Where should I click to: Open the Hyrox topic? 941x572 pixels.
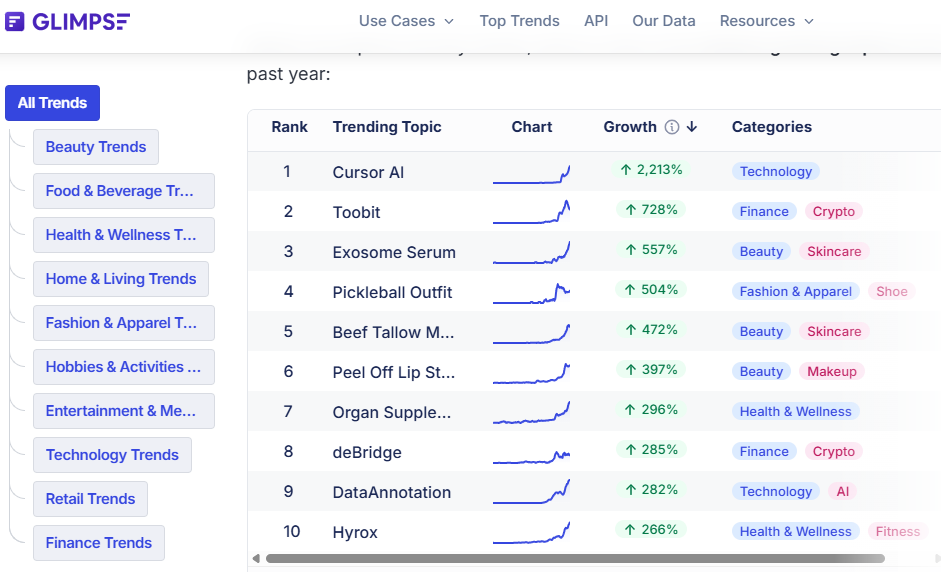(355, 532)
